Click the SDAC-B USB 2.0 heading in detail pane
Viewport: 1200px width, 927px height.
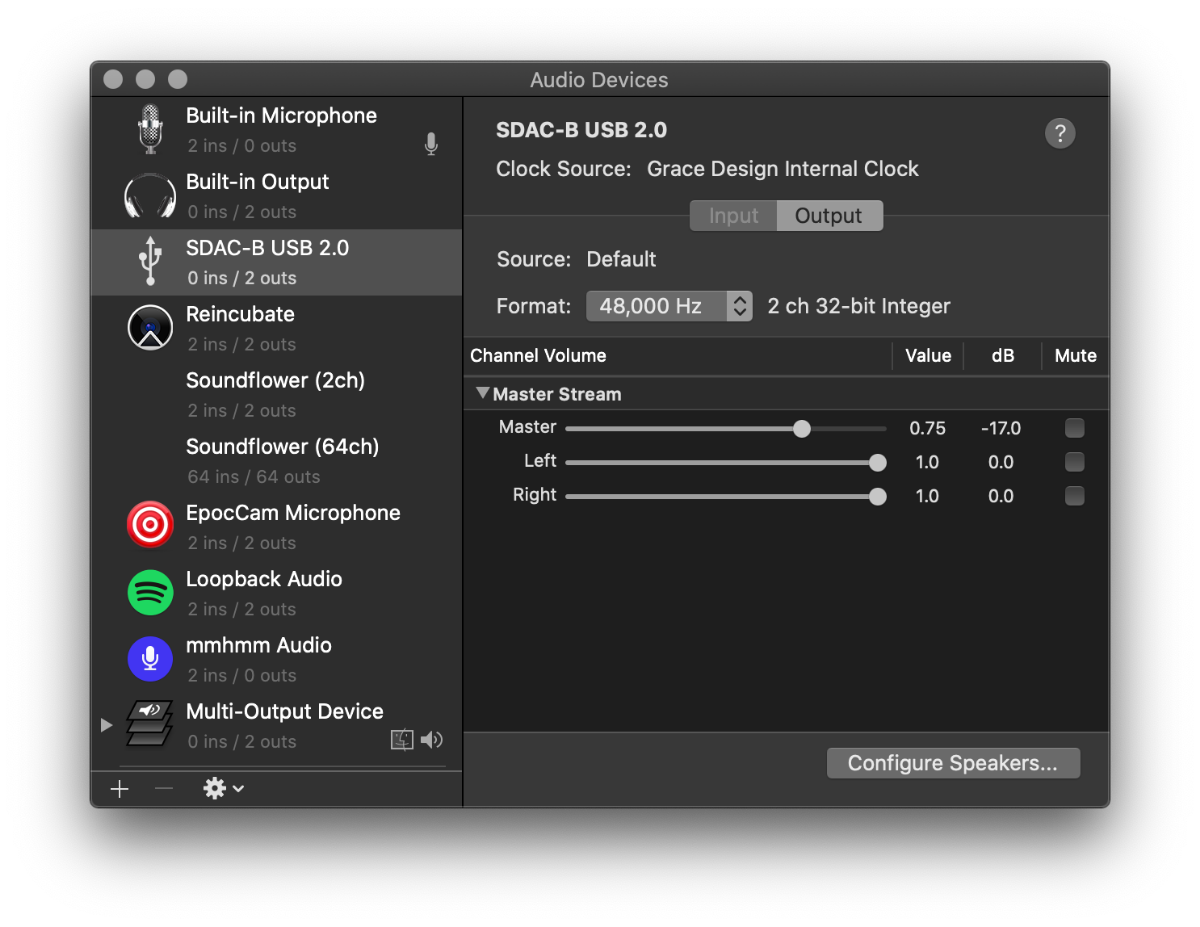coord(581,130)
